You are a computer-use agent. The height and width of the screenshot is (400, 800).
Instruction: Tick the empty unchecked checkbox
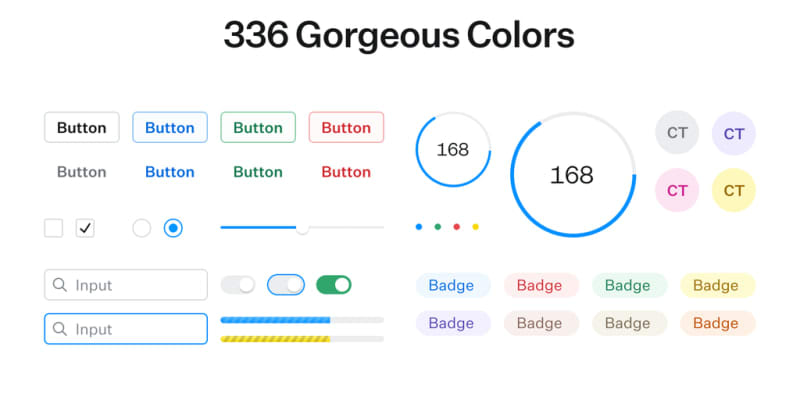click(53, 228)
